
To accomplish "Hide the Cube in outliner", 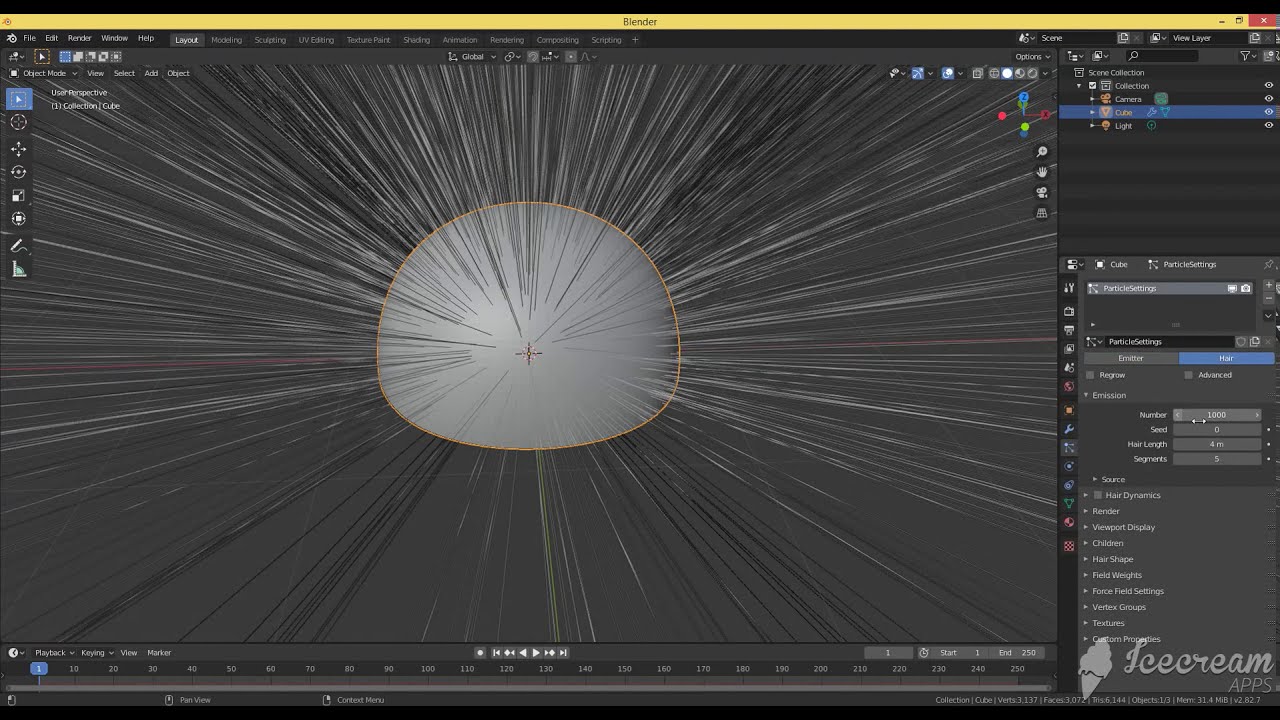I will [x=1269, y=112].
